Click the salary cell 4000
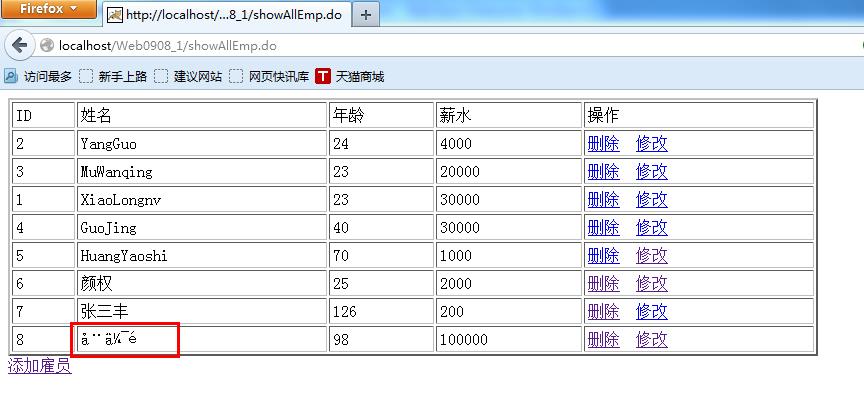 (x=509, y=144)
